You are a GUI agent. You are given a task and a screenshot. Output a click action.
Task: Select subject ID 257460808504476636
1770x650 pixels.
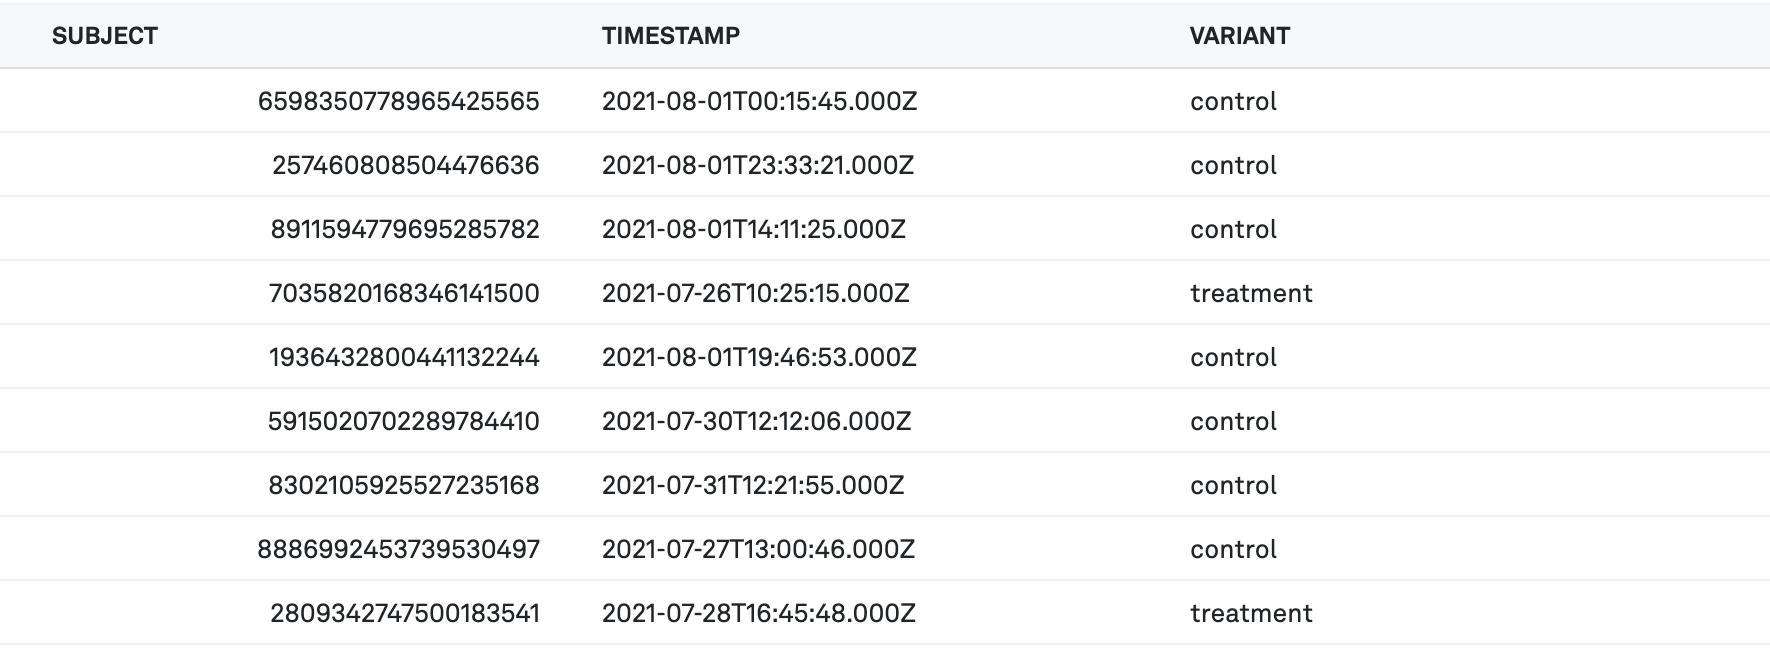click(405, 165)
